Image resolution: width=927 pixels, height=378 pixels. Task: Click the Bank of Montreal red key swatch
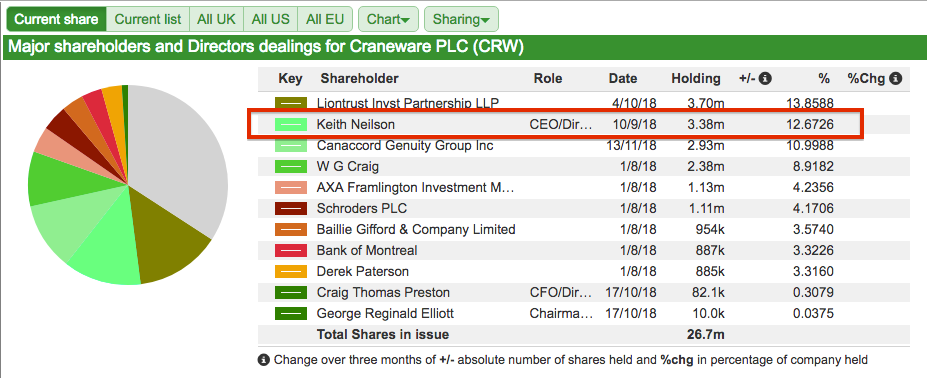(291, 250)
